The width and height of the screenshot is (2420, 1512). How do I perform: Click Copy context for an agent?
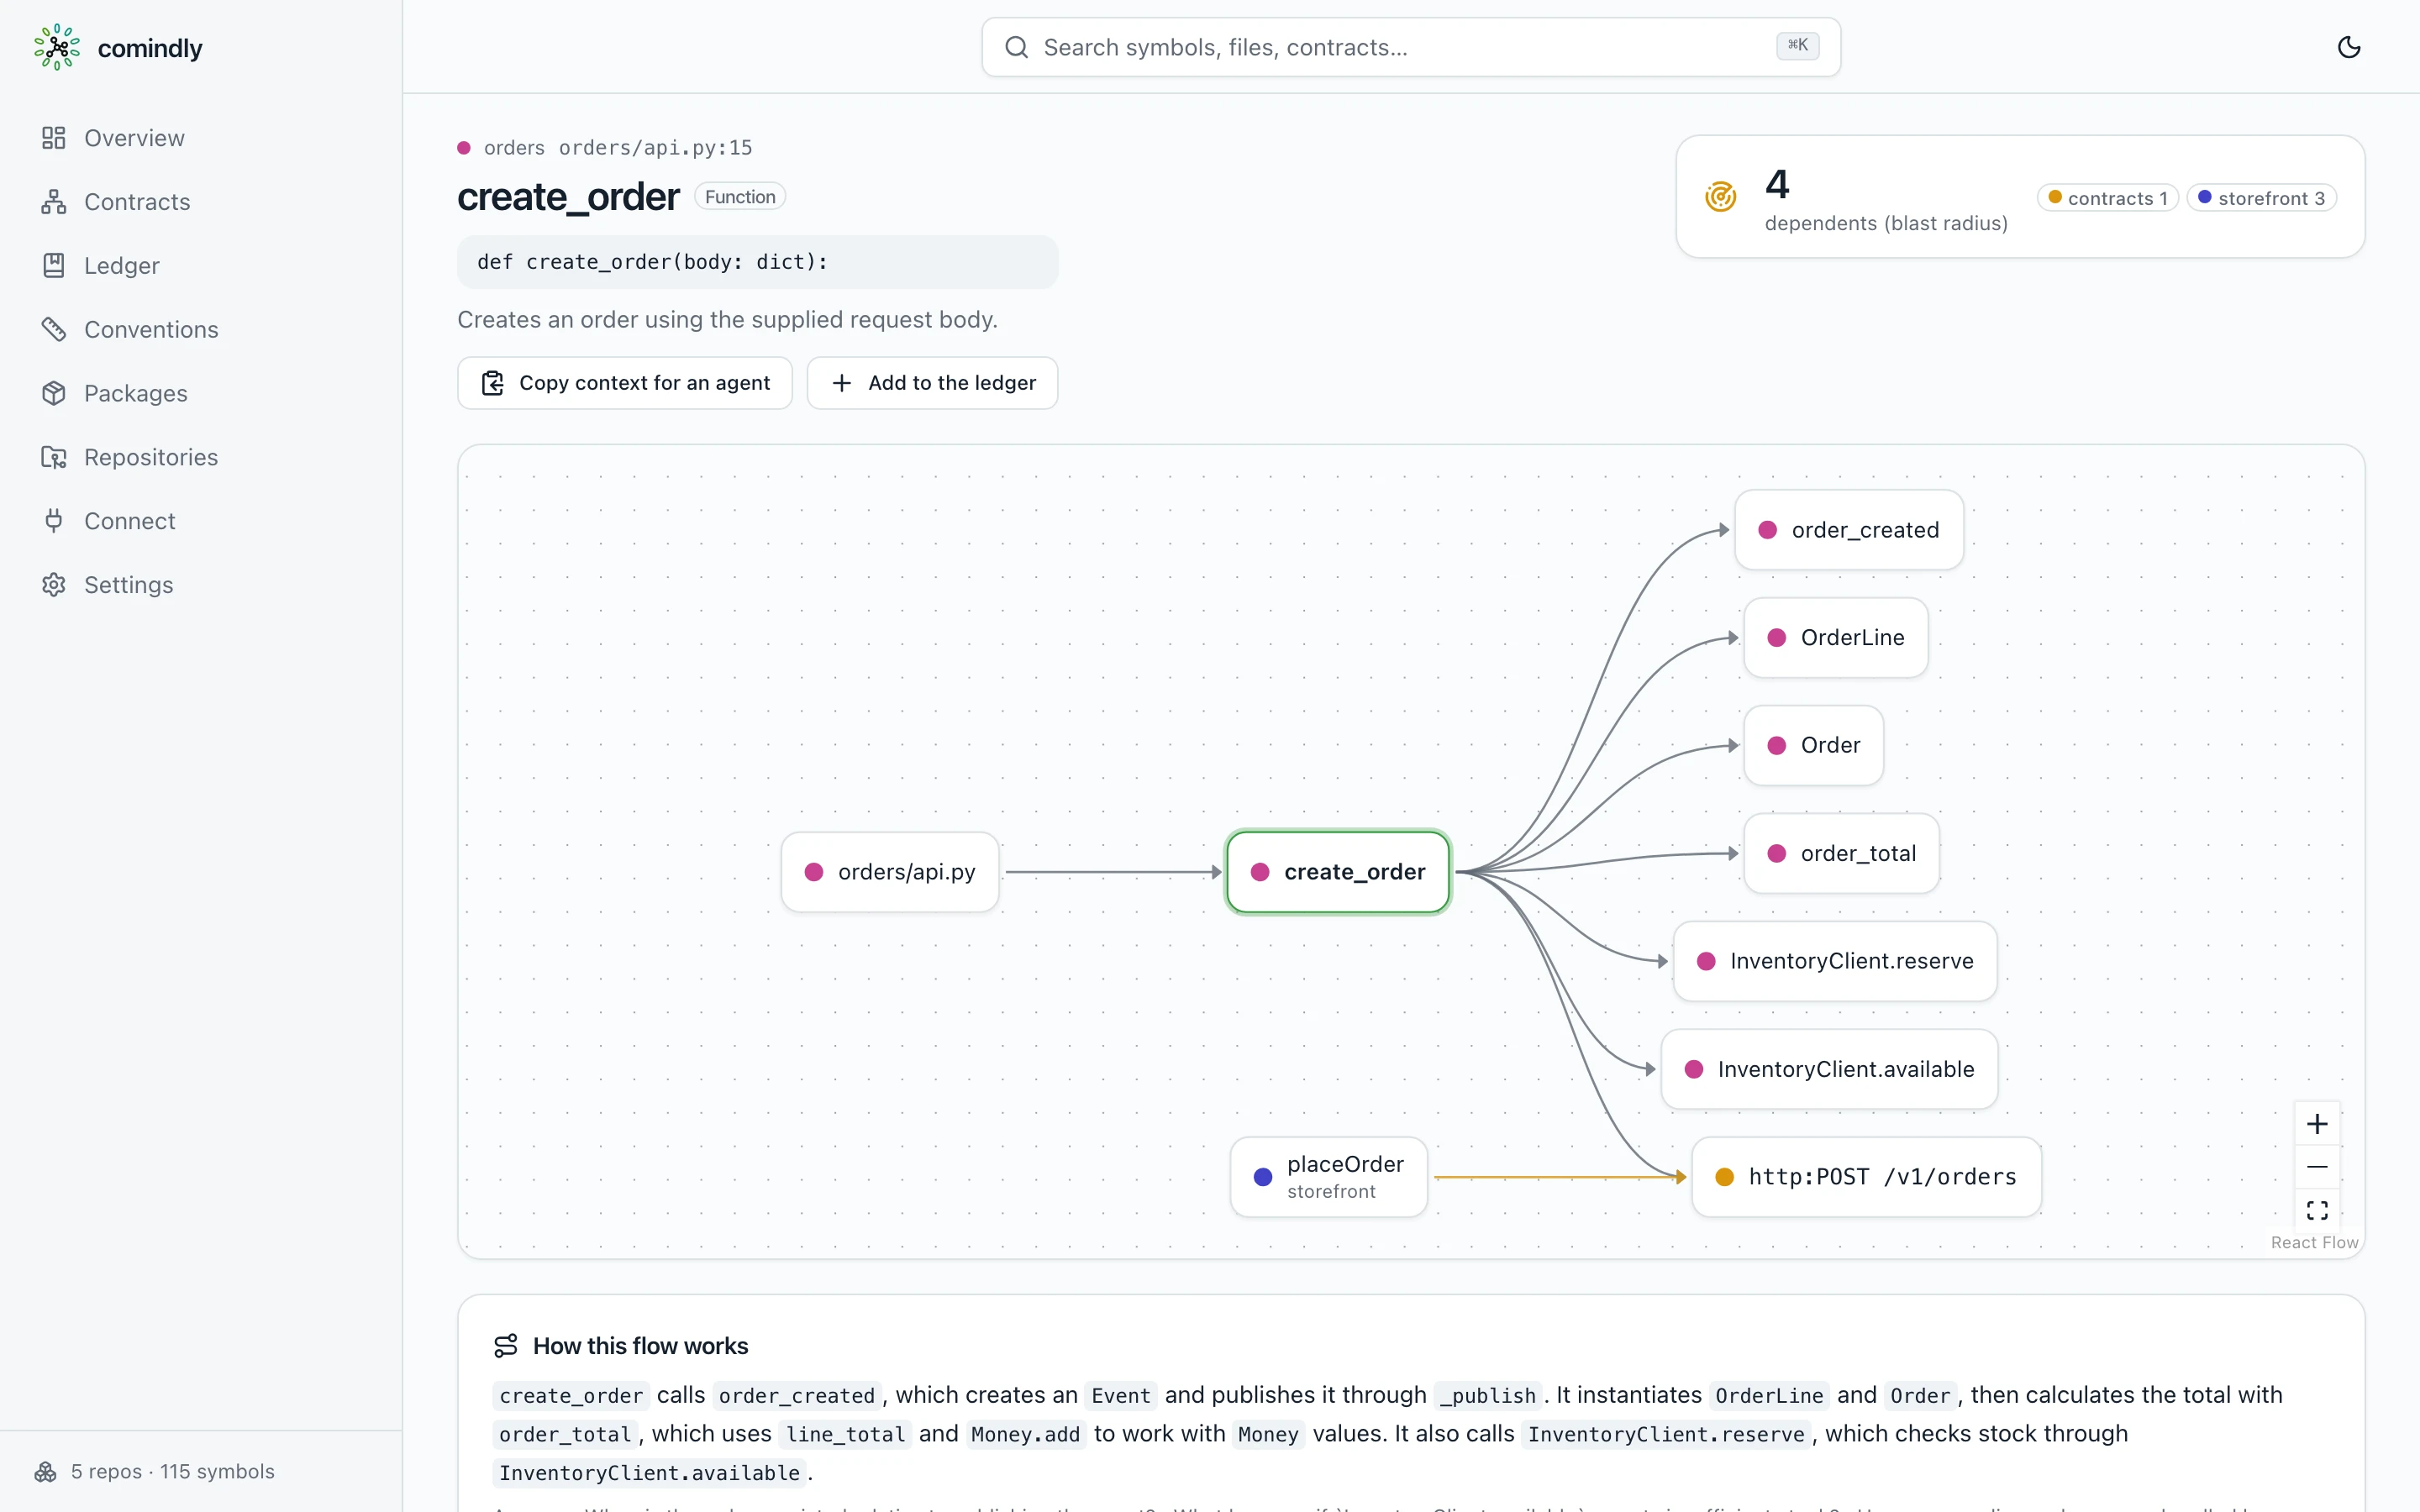click(x=625, y=383)
